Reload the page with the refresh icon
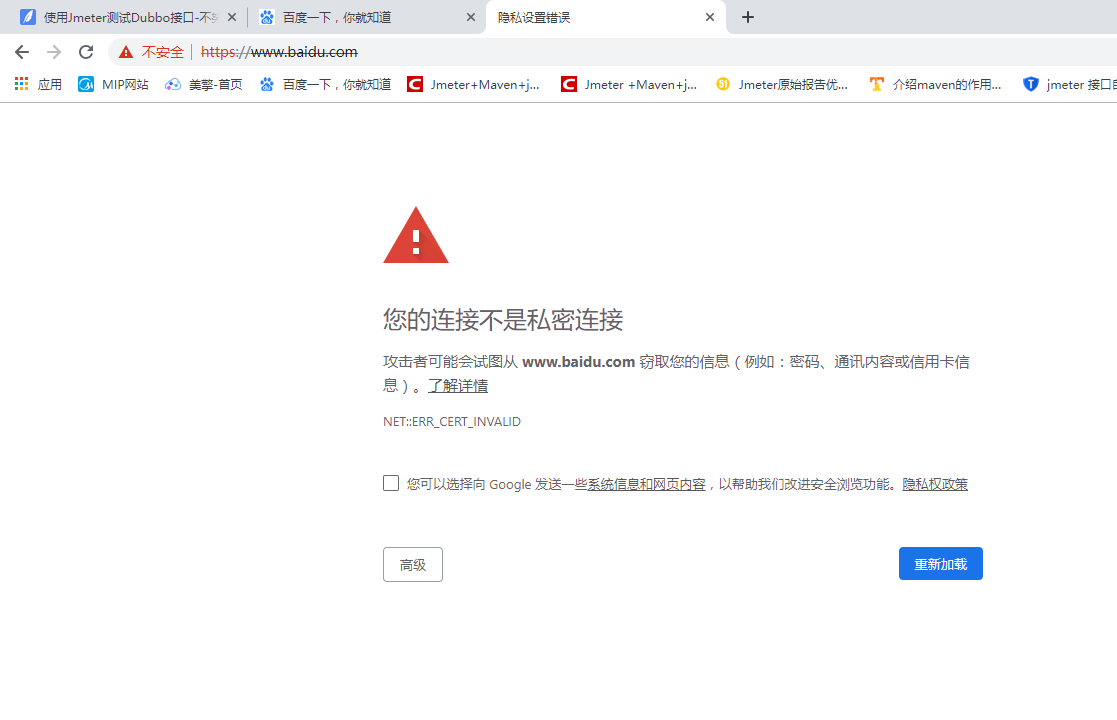Screen dimensions: 1117x720 86,52
